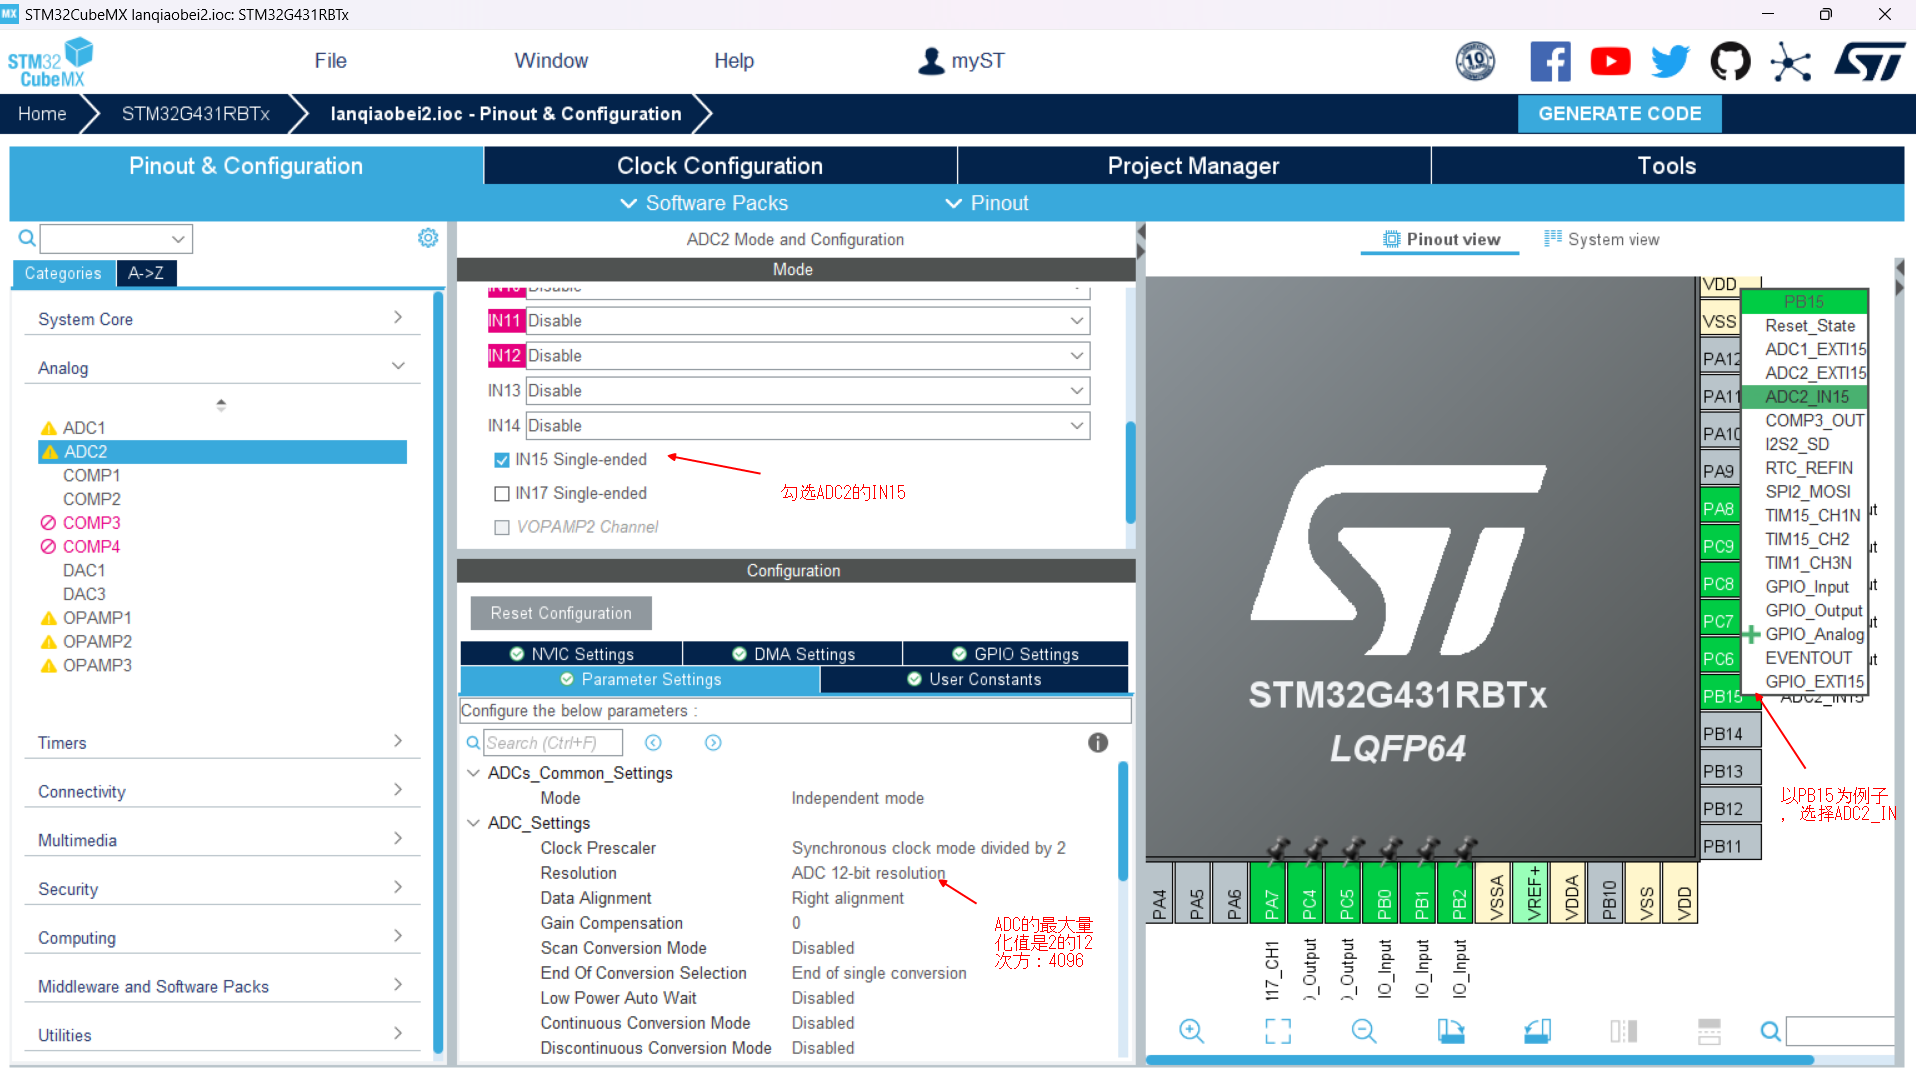The width and height of the screenshot is (1916, 1079).
Task: Go to STM32G431RBTx breadcrumb
Action: (x=196, y=114)
